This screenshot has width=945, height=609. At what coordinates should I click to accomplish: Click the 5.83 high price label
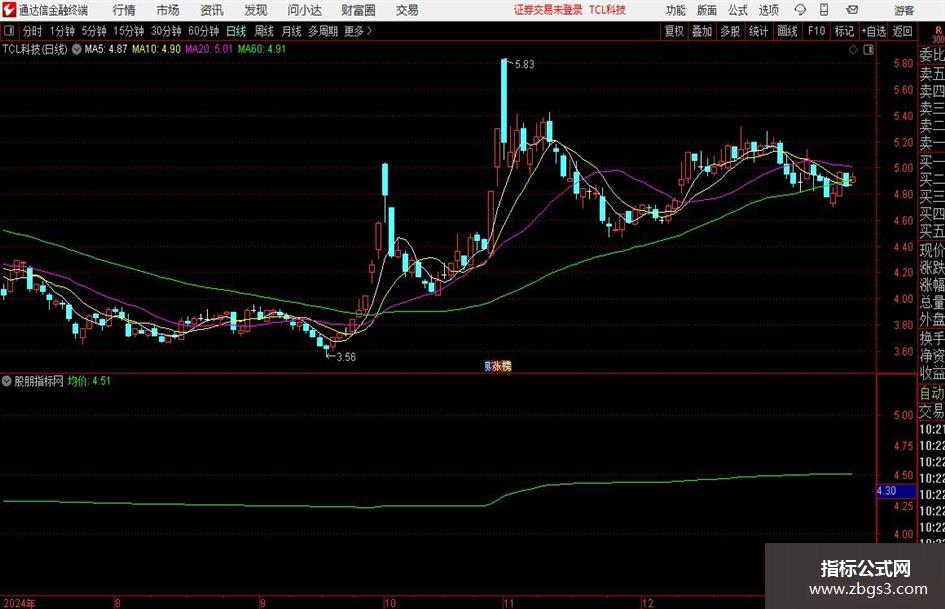[x=524, y=65]
